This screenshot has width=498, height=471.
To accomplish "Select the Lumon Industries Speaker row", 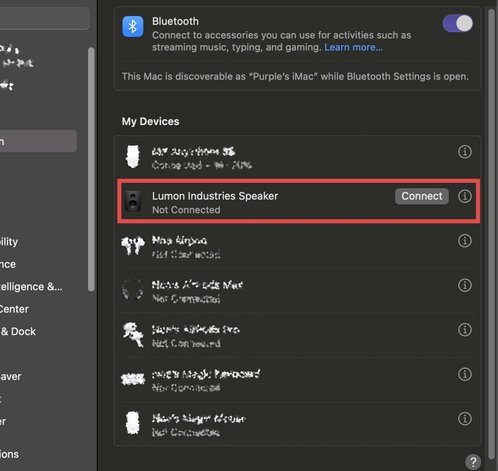I will [x=298, y=201].
